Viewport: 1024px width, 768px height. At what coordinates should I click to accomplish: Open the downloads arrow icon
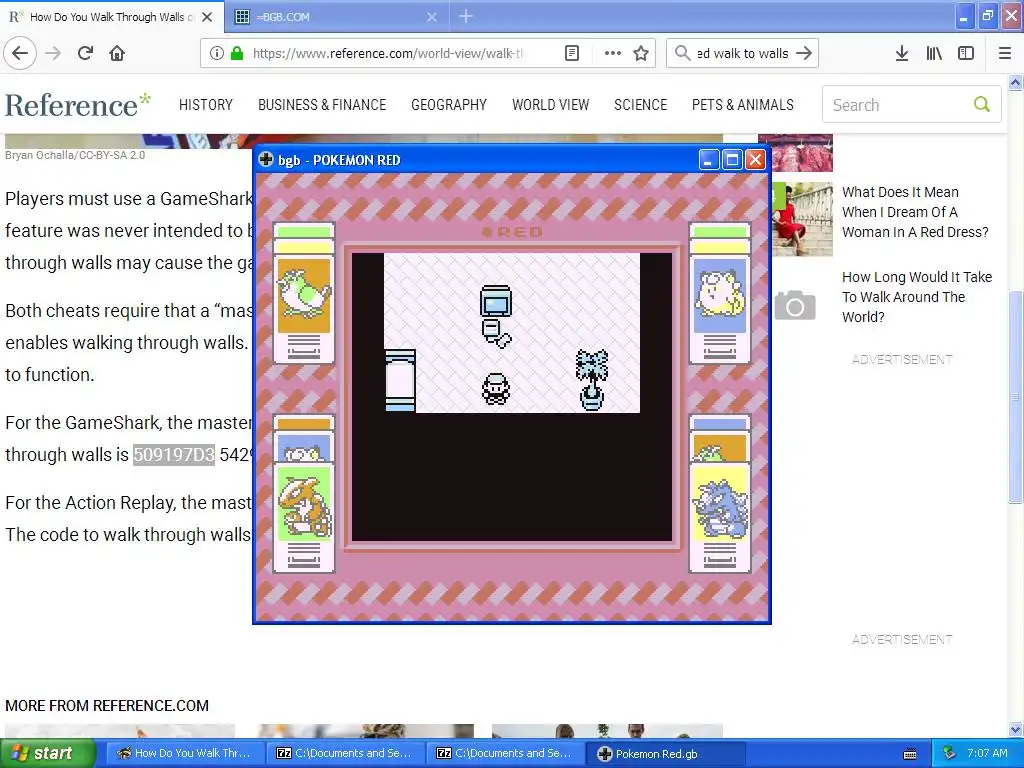point(902,53)
